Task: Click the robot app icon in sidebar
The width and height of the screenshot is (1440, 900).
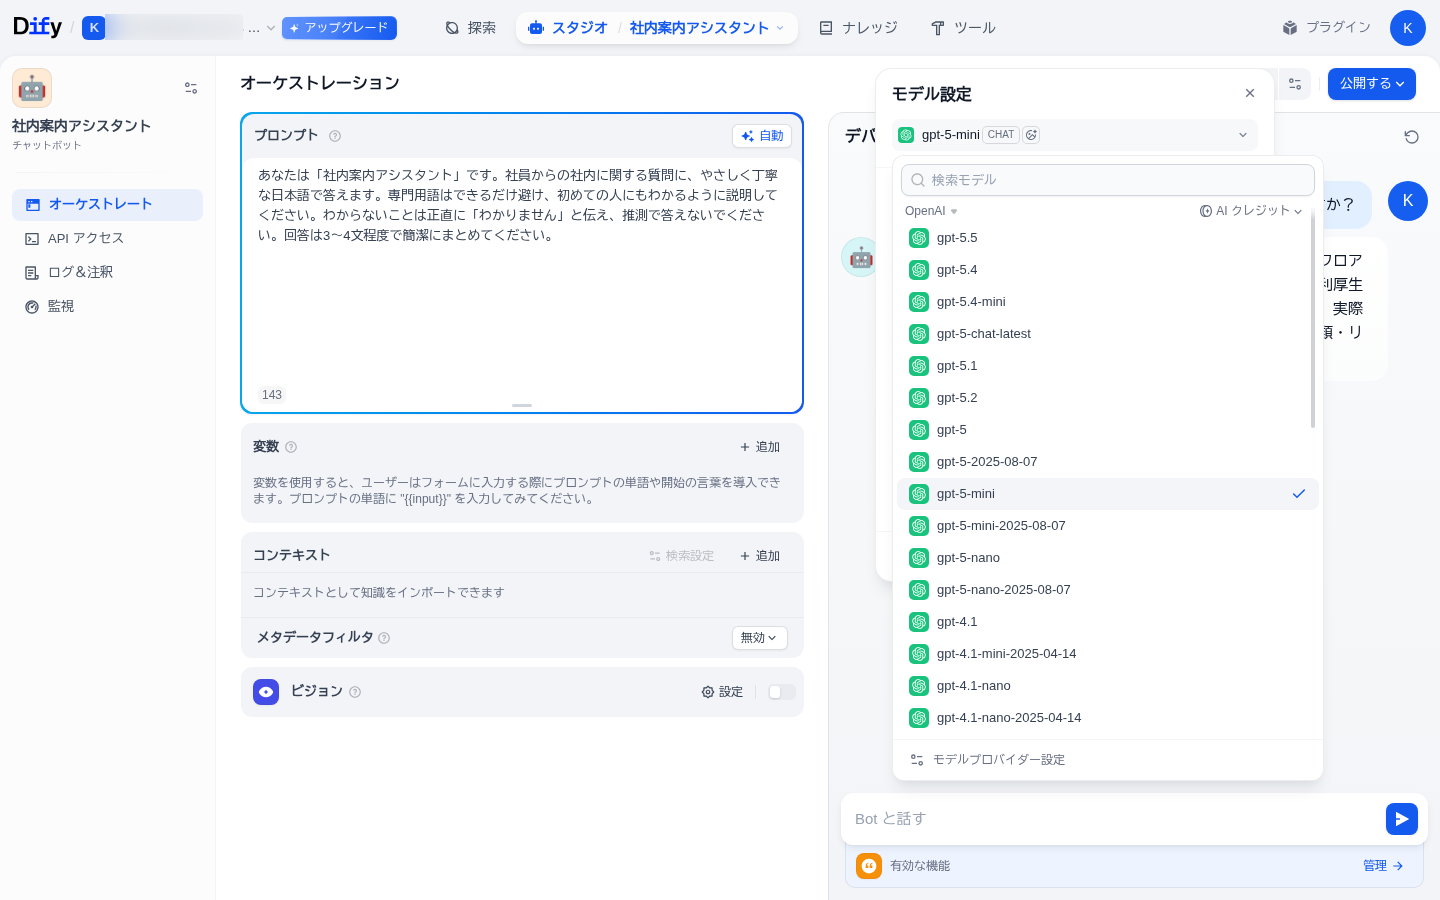Action: click(x=32, y=88)
